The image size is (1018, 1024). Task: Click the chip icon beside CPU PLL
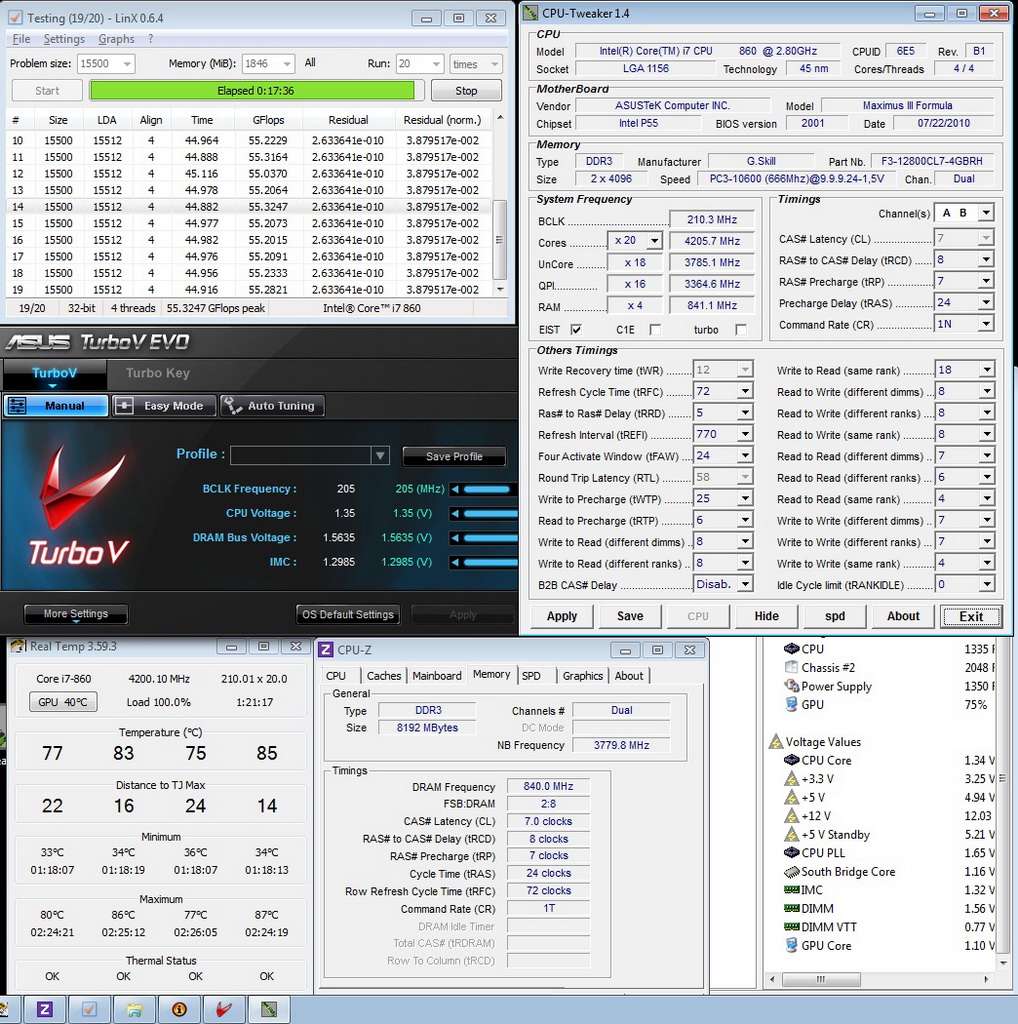pyautogui.click(x=791, y=853)
